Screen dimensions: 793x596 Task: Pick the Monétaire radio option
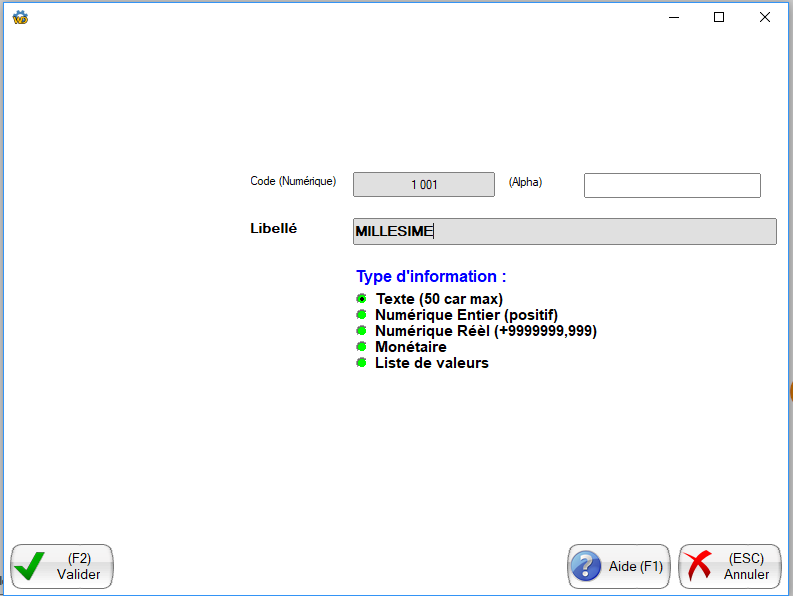(x=362, y=347)
